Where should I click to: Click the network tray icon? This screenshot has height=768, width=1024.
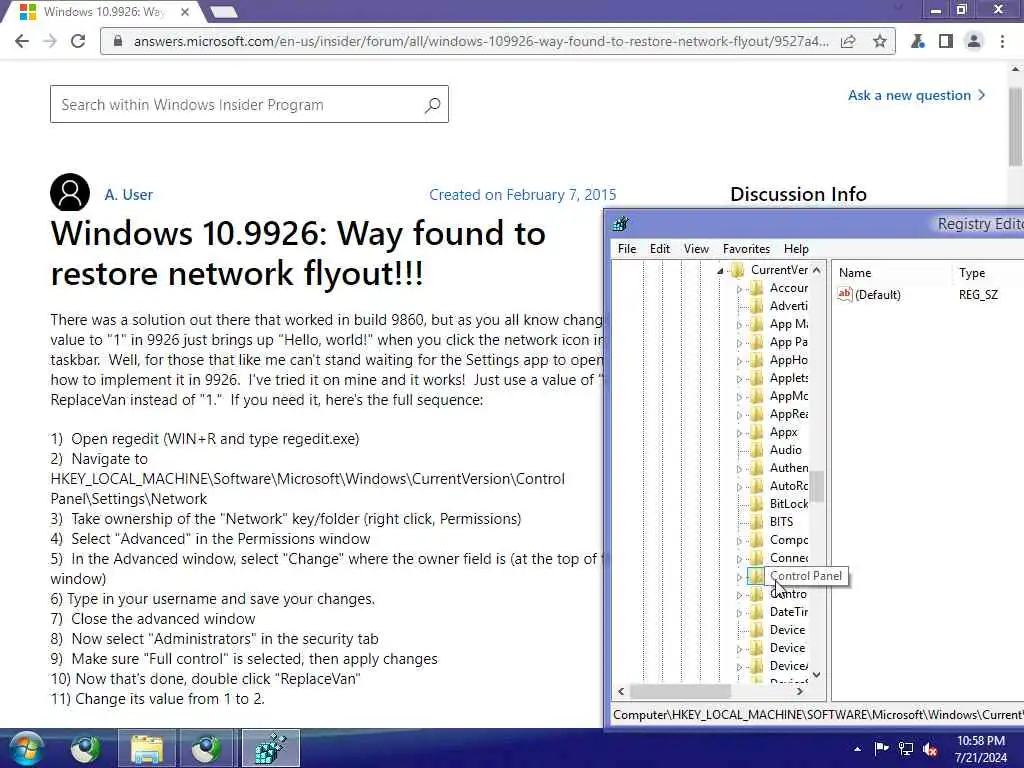tap(906, 748)
